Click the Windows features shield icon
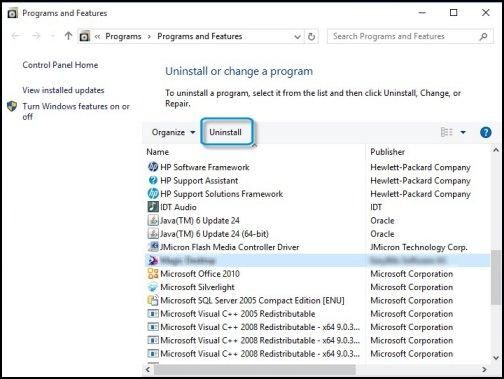504x379 pixels. click(x=12, y=106)
